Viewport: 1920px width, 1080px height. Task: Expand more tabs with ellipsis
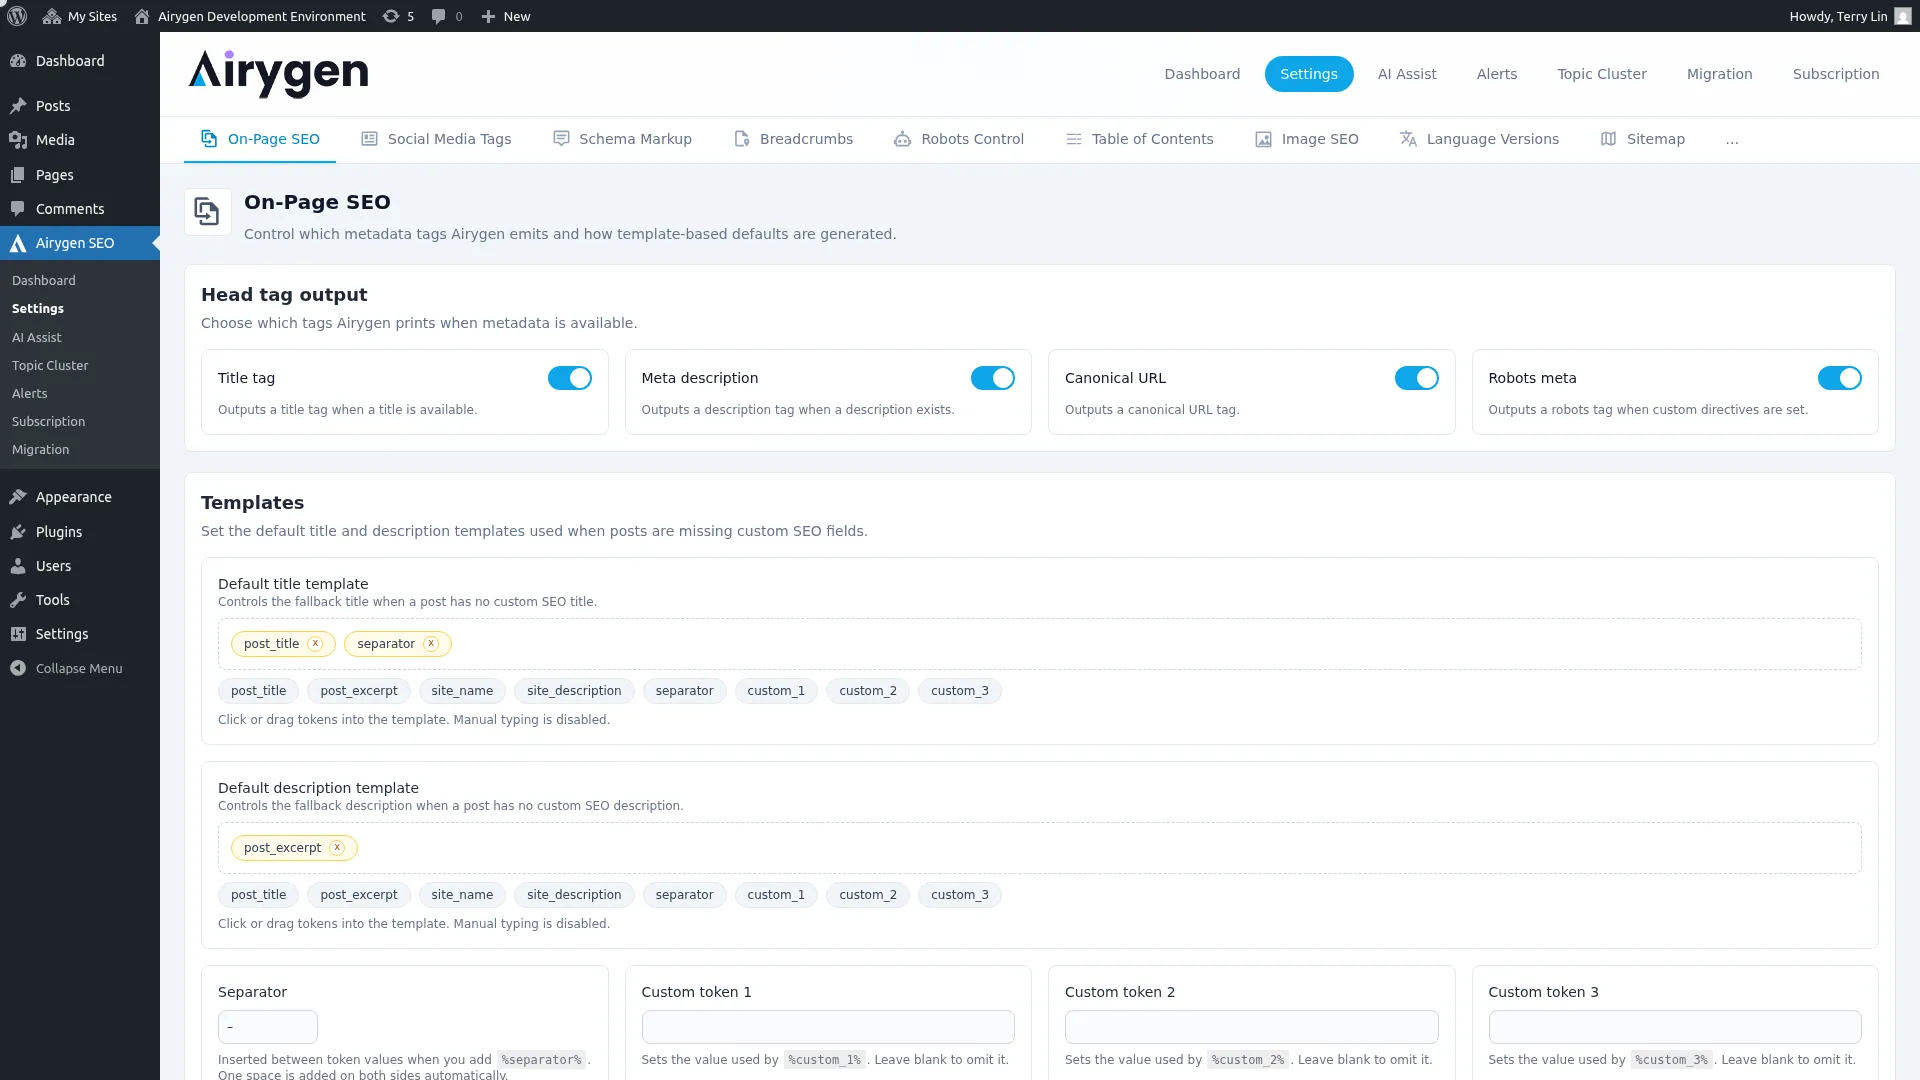click(1732, 140)
